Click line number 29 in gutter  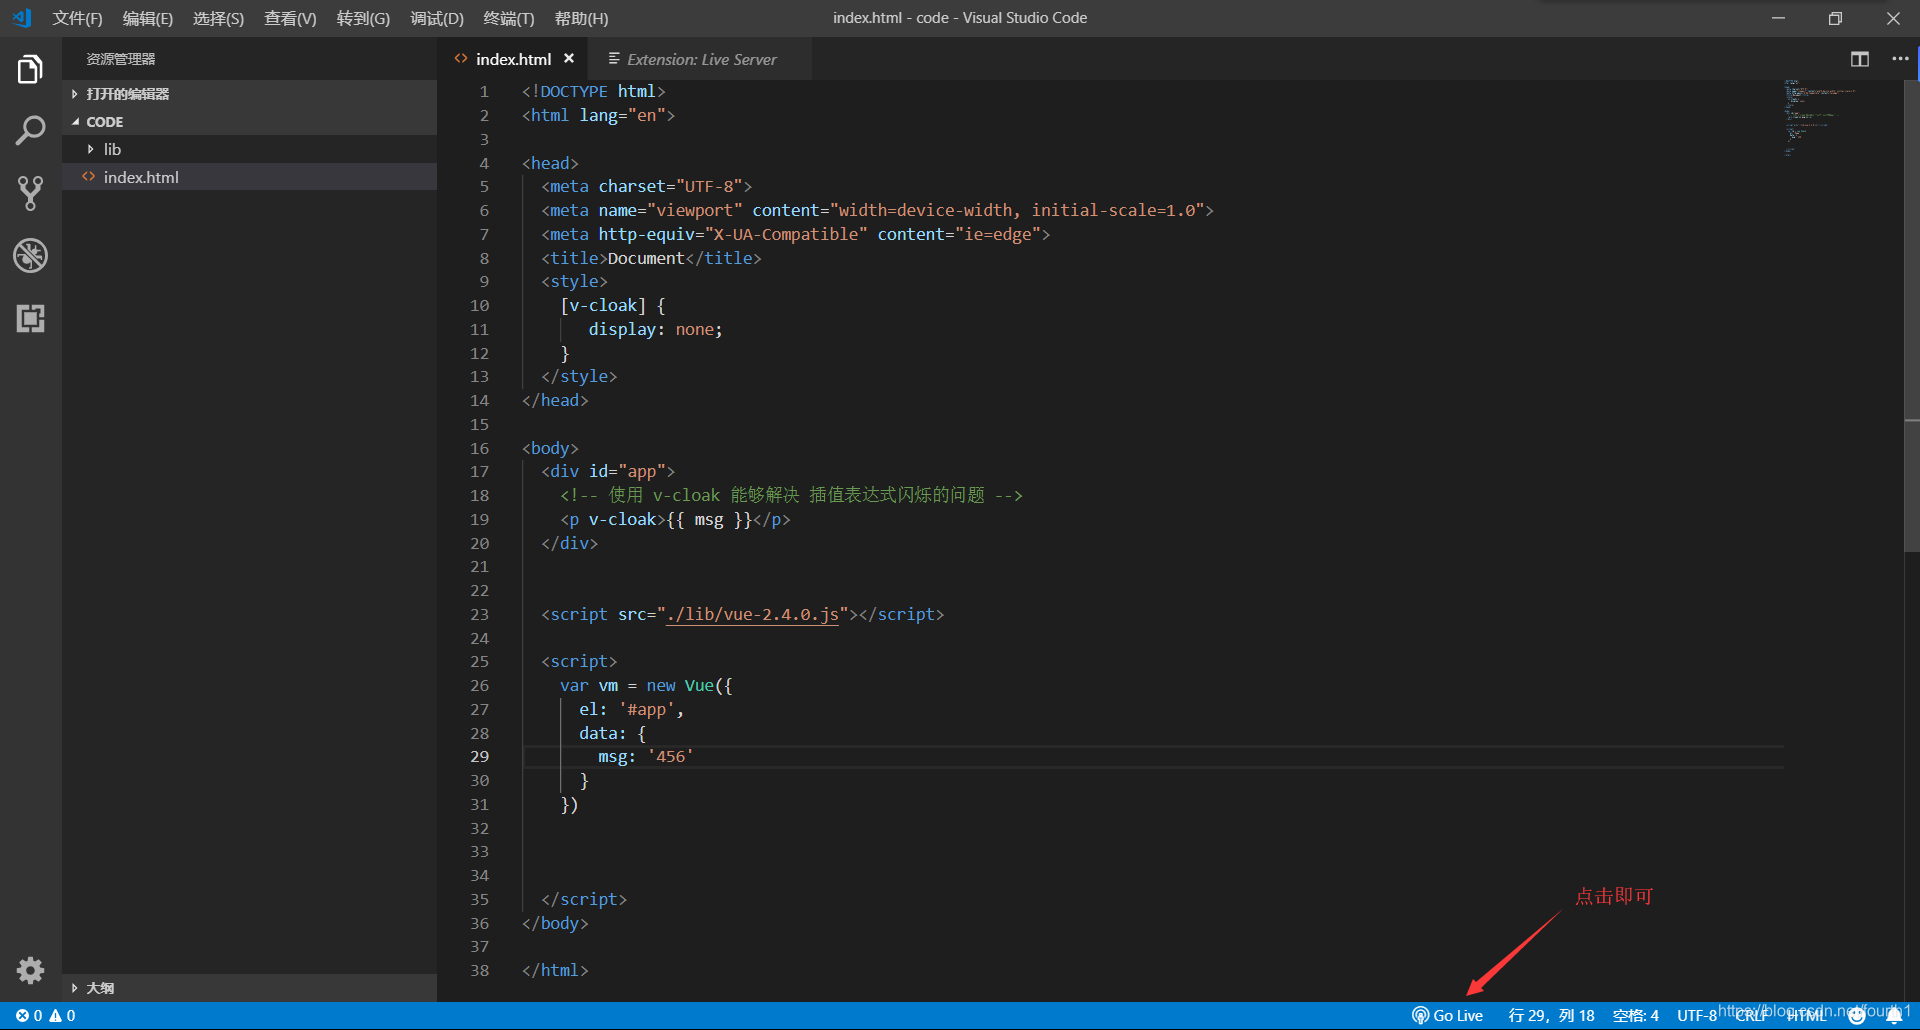tap(480, 757)
